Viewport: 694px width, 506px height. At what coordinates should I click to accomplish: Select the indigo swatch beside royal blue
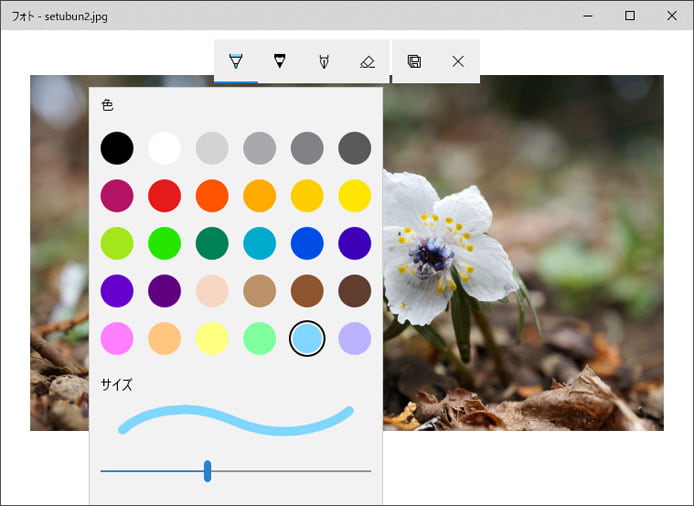click(355, 243)
